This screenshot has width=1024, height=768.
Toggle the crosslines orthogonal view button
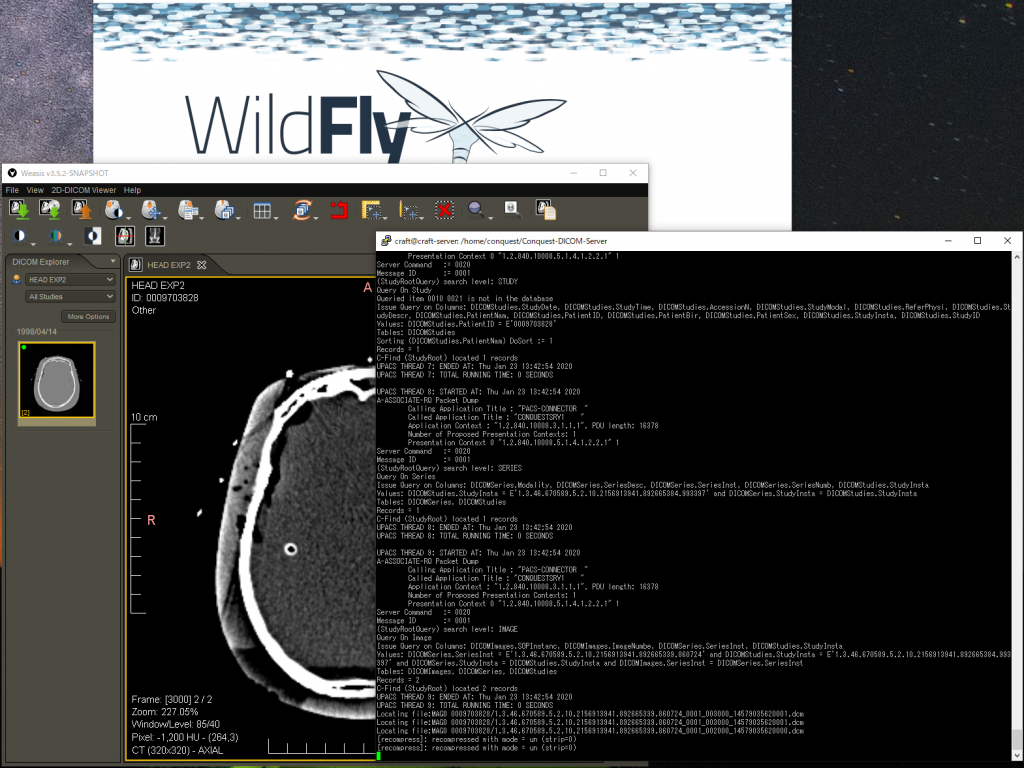(125, 236)
